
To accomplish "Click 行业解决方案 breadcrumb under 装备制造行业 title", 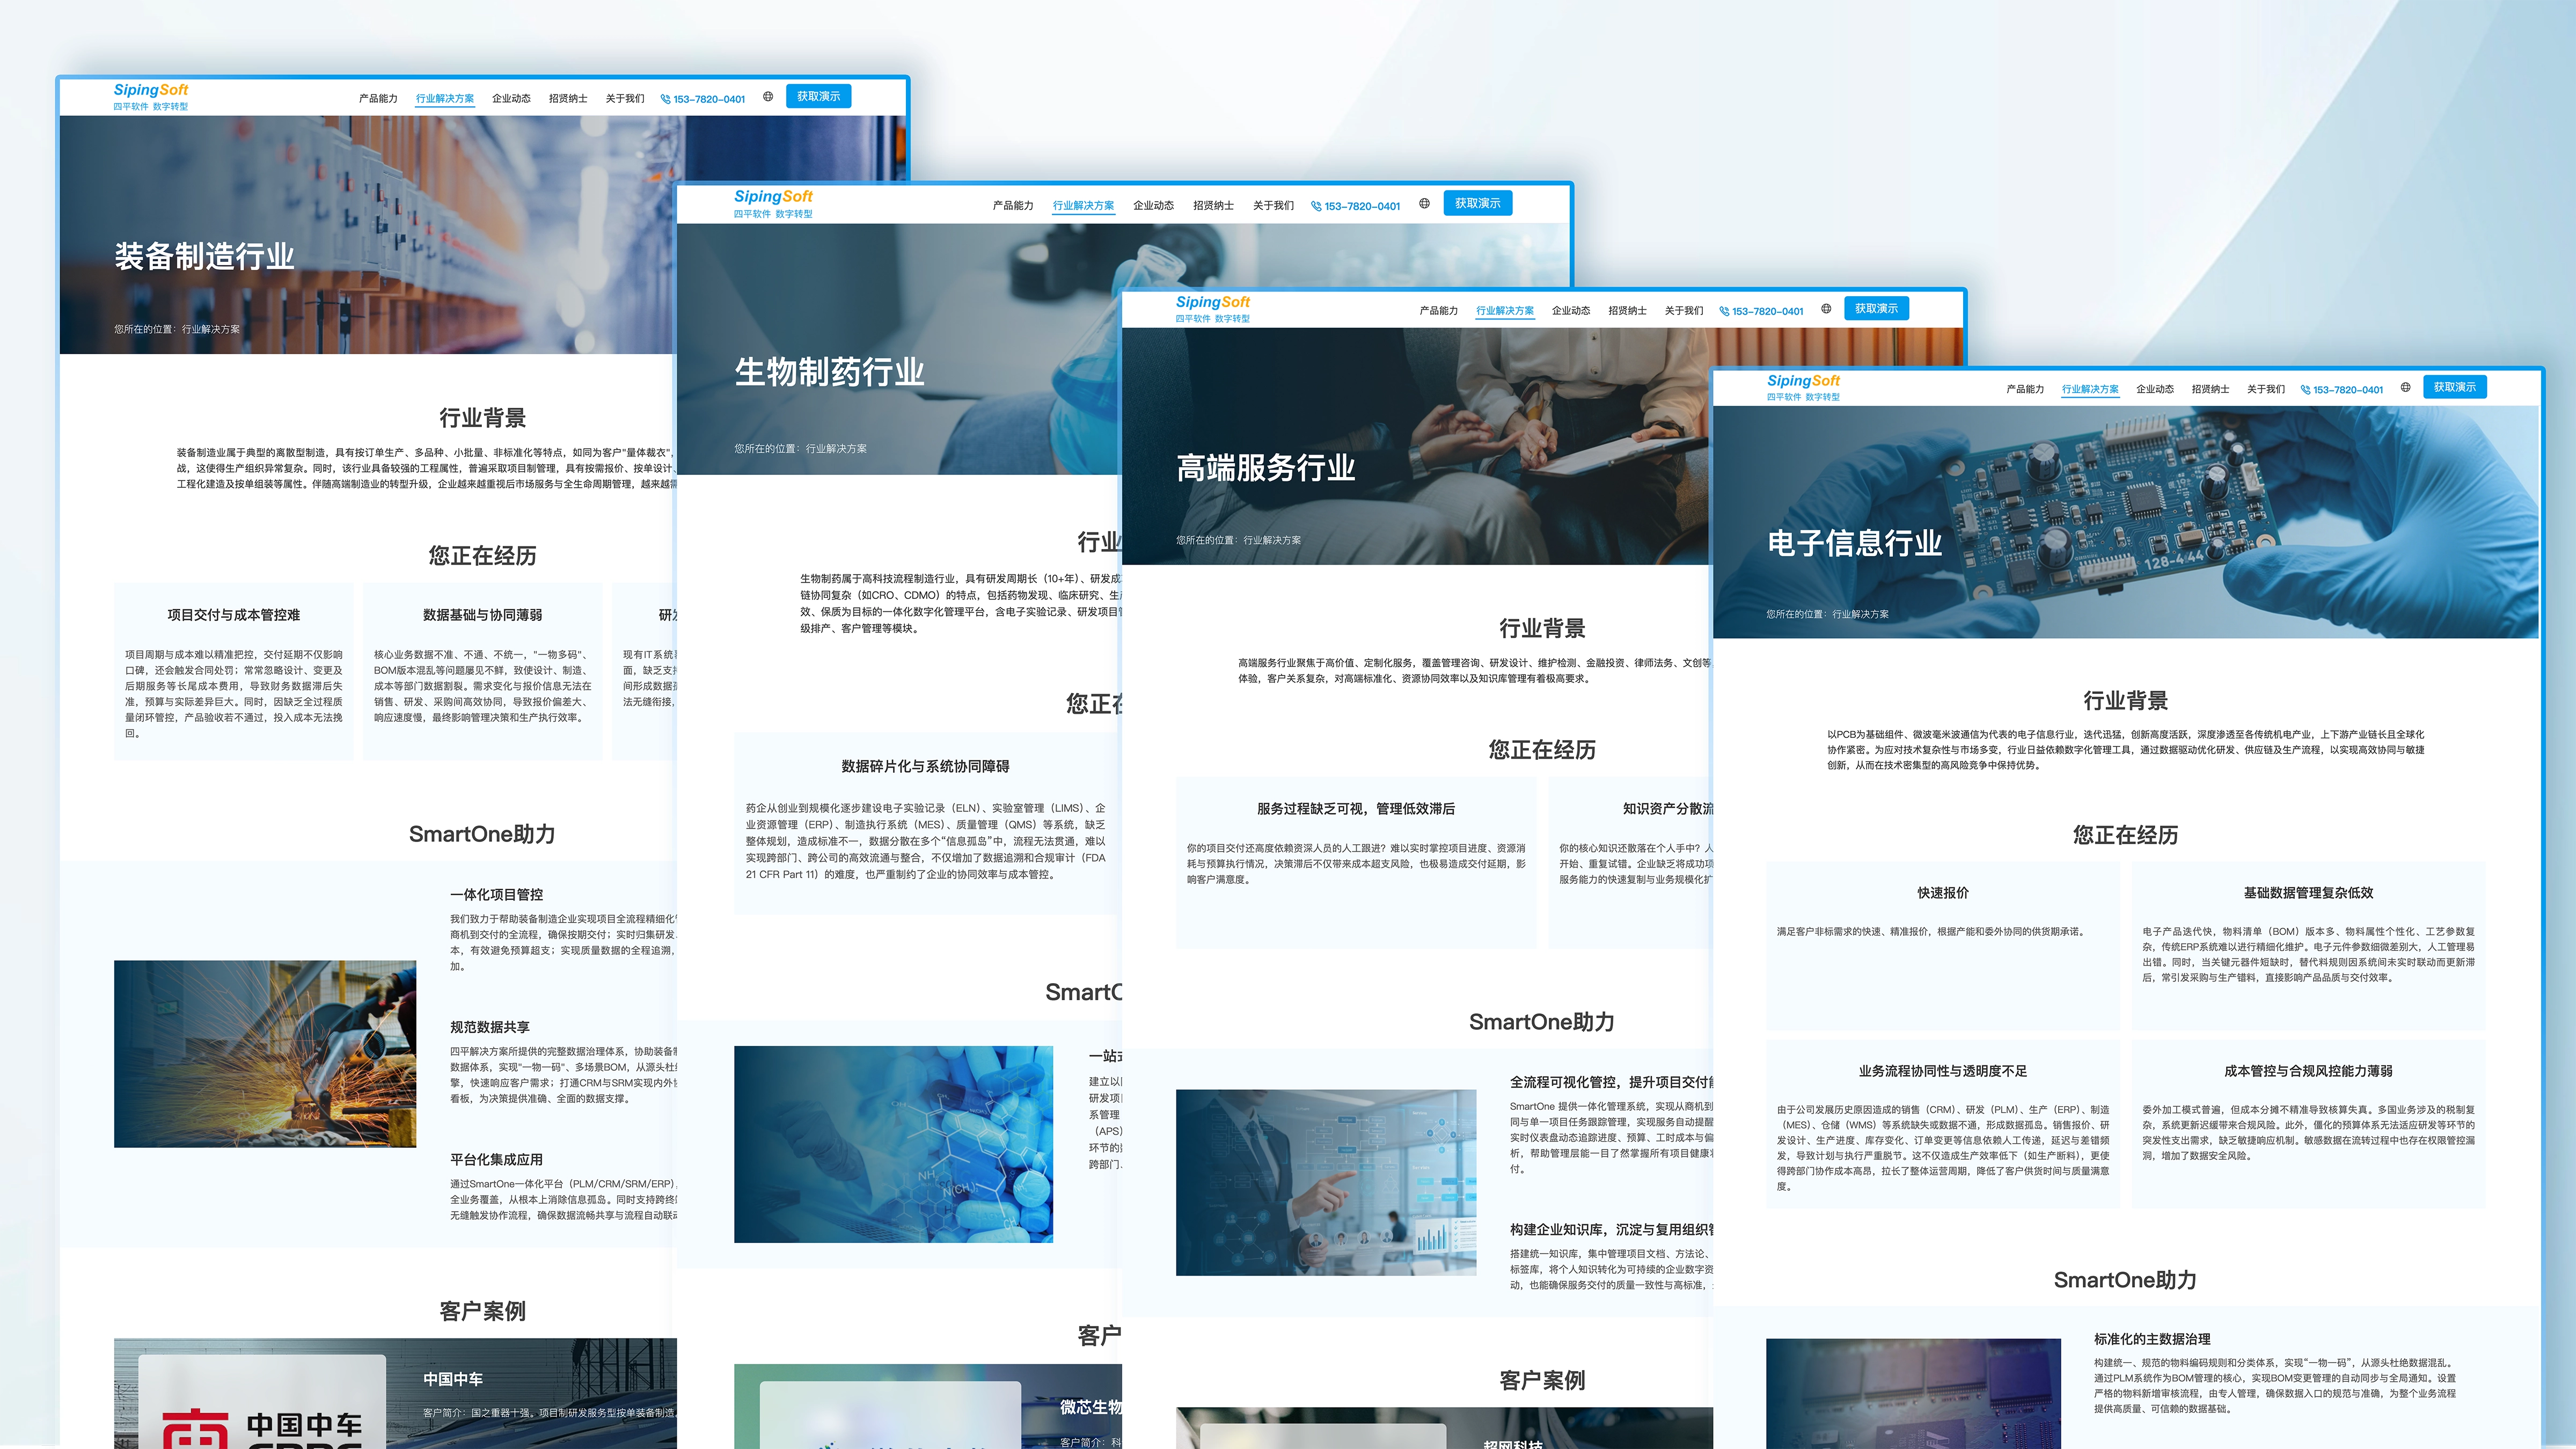I will [211, 329].
